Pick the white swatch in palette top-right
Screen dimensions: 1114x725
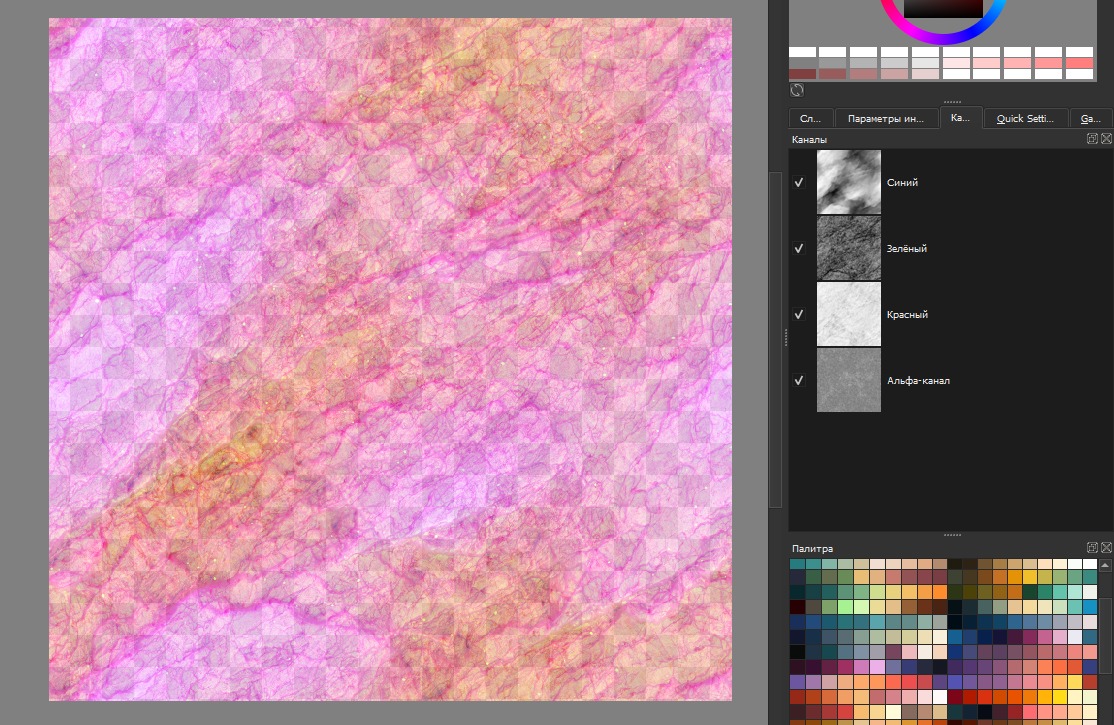coord(1090,564)
